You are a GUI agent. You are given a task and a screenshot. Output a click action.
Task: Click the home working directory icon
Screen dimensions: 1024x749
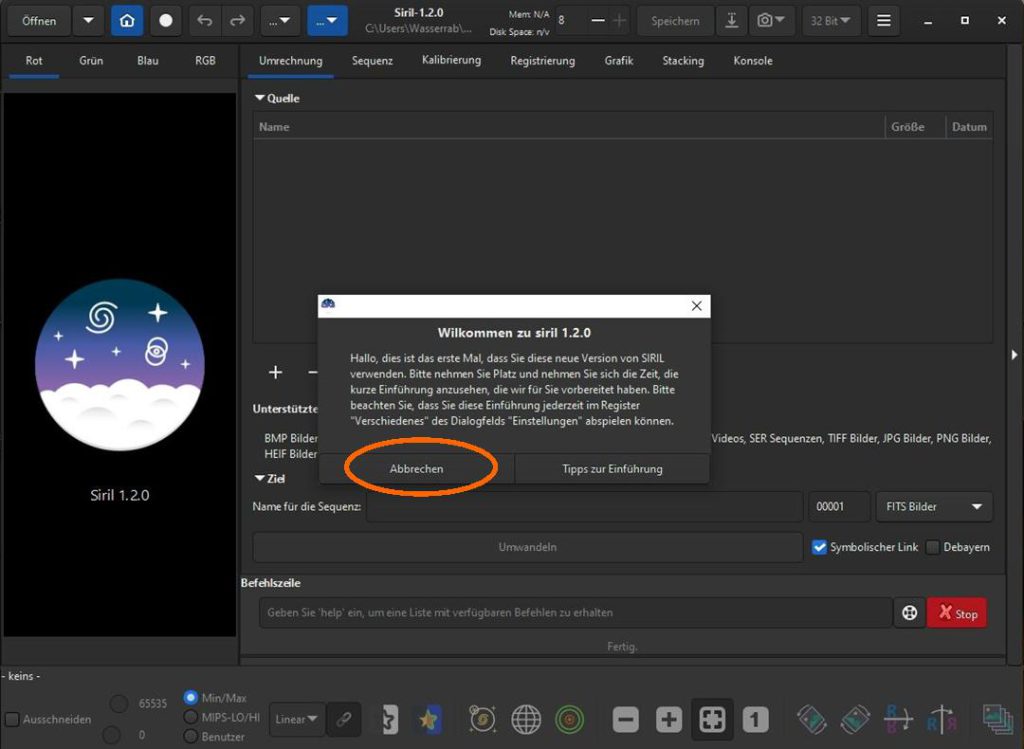[x=127, y=20]
